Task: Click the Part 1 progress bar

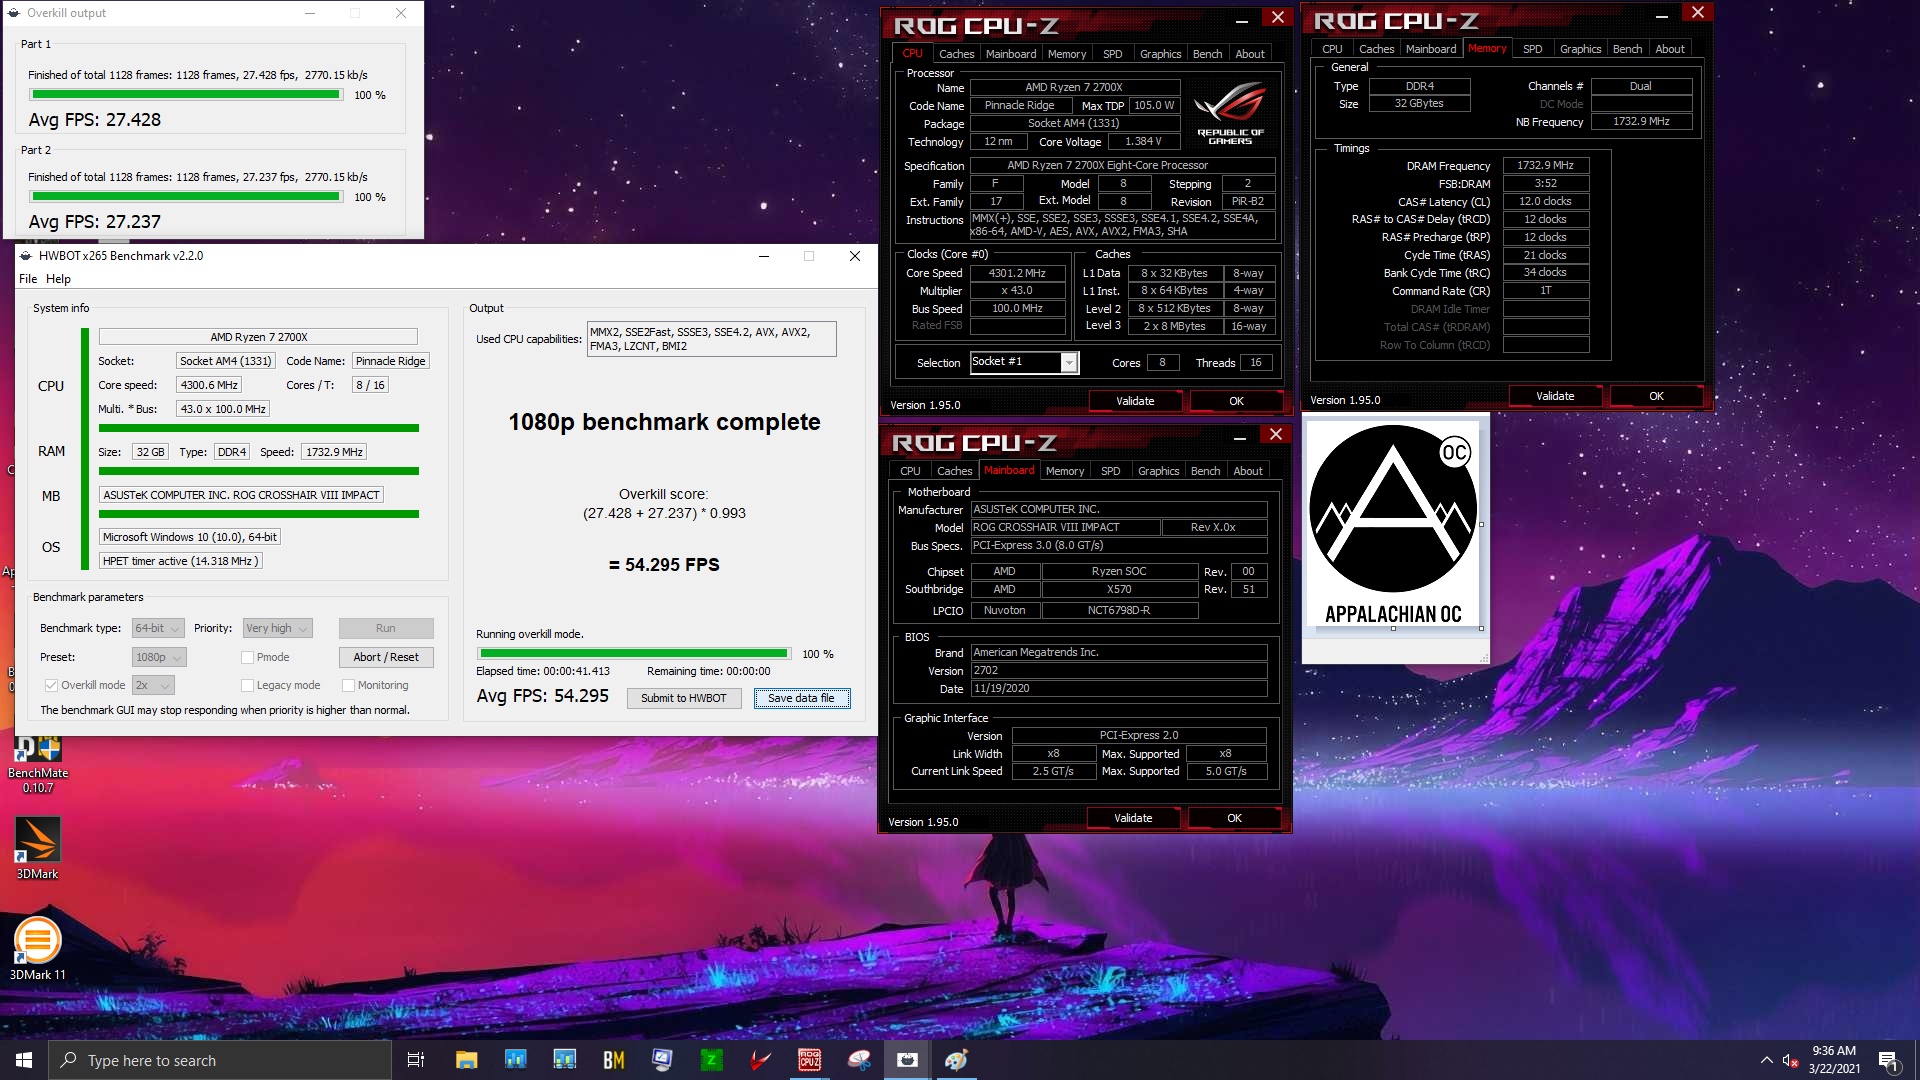Action: tap(186, 95)
